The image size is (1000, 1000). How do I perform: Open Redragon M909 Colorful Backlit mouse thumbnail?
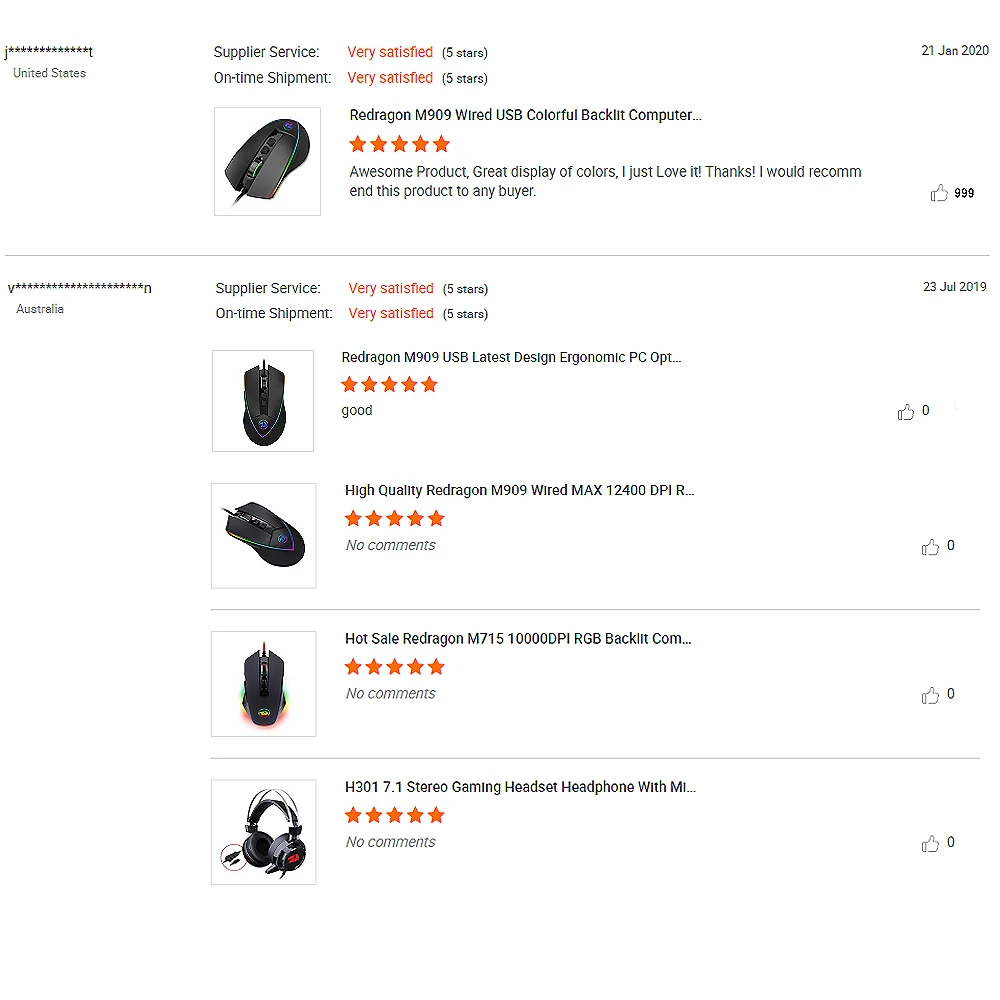267,161
